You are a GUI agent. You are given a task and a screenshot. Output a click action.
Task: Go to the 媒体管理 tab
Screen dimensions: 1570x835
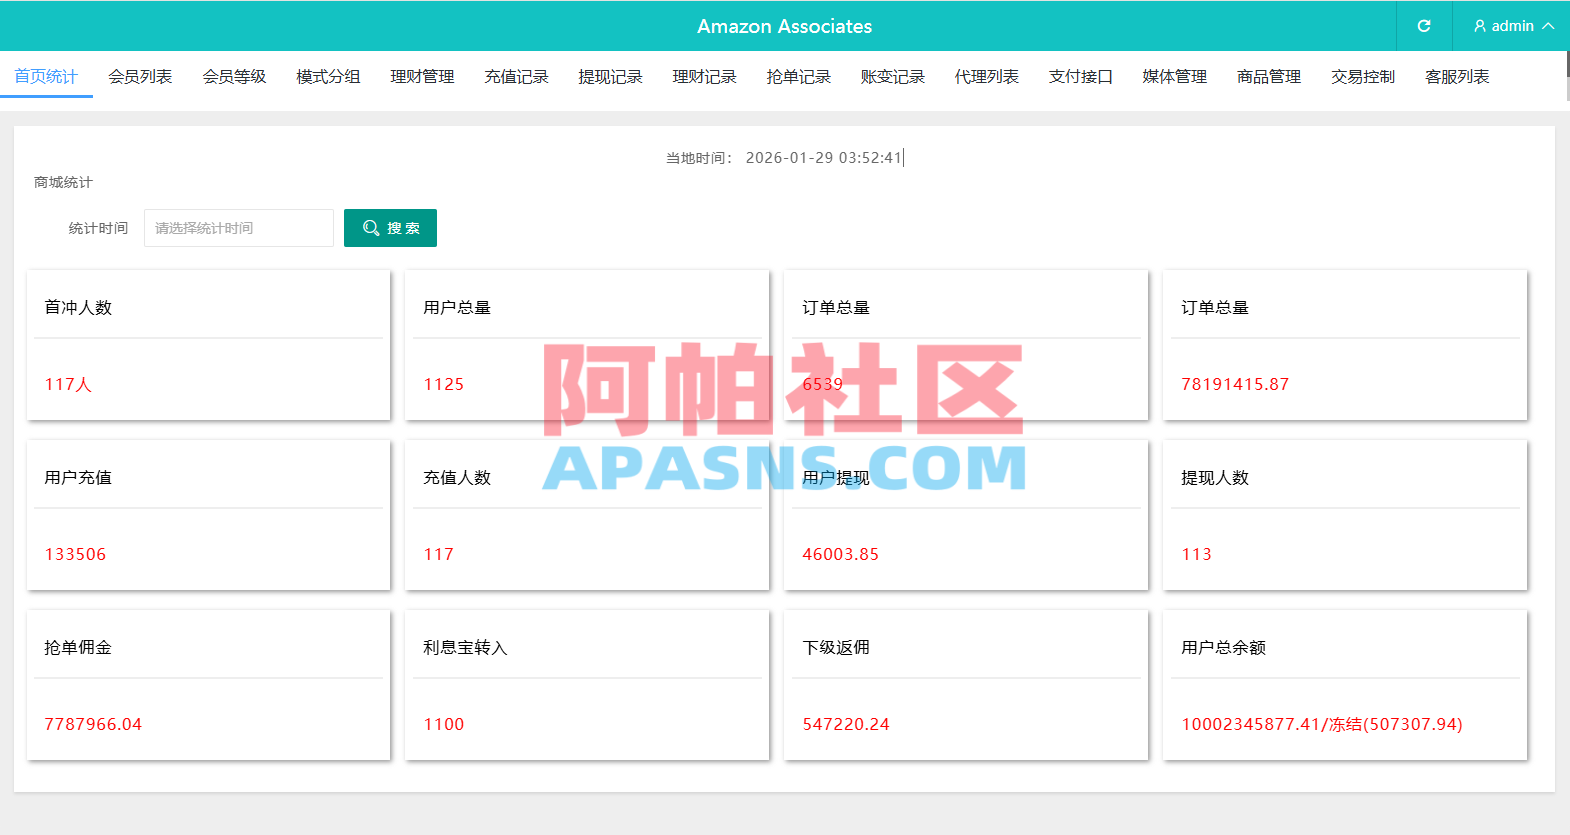click(1174, 77)
